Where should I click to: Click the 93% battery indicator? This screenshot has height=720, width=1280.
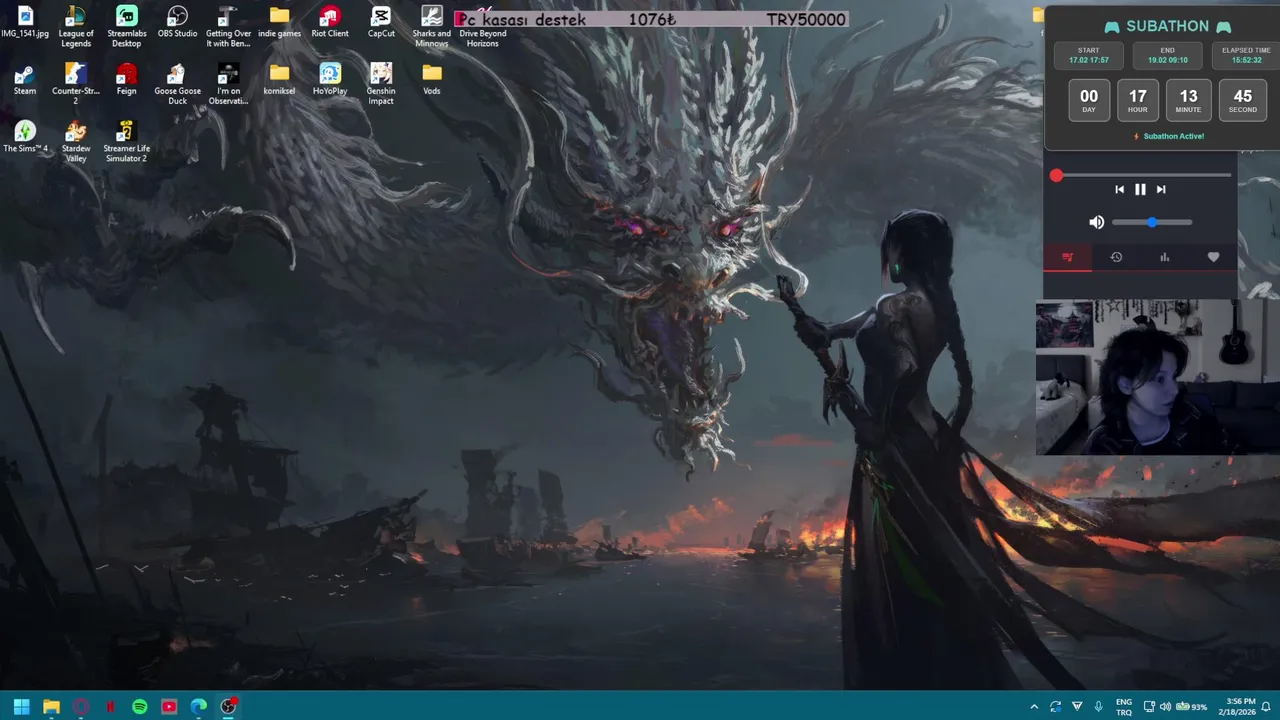pos(1191,706)
